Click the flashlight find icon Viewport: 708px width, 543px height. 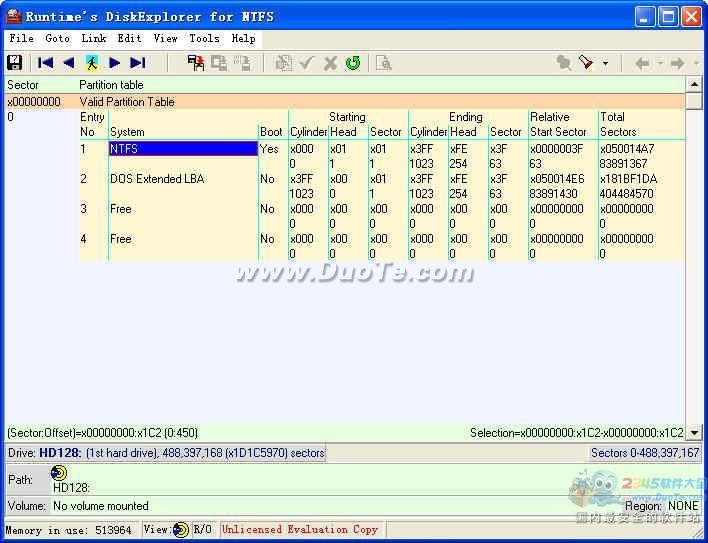(587, 63)
